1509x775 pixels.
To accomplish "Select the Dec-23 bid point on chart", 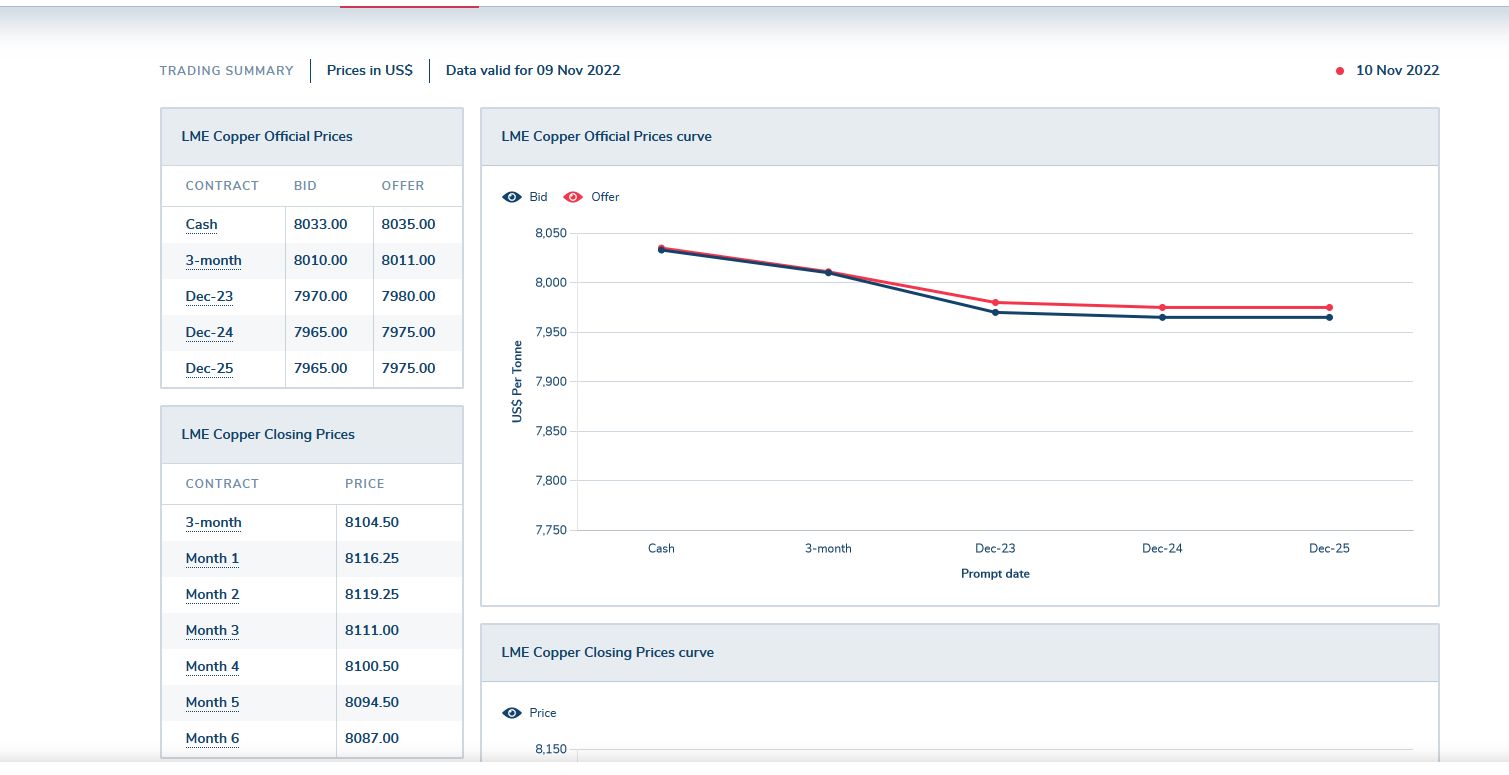I will (995, 312).
